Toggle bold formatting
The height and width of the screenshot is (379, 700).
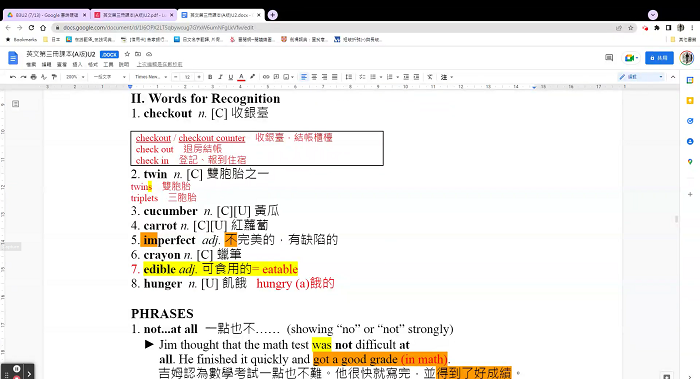[x=210, y=77]
